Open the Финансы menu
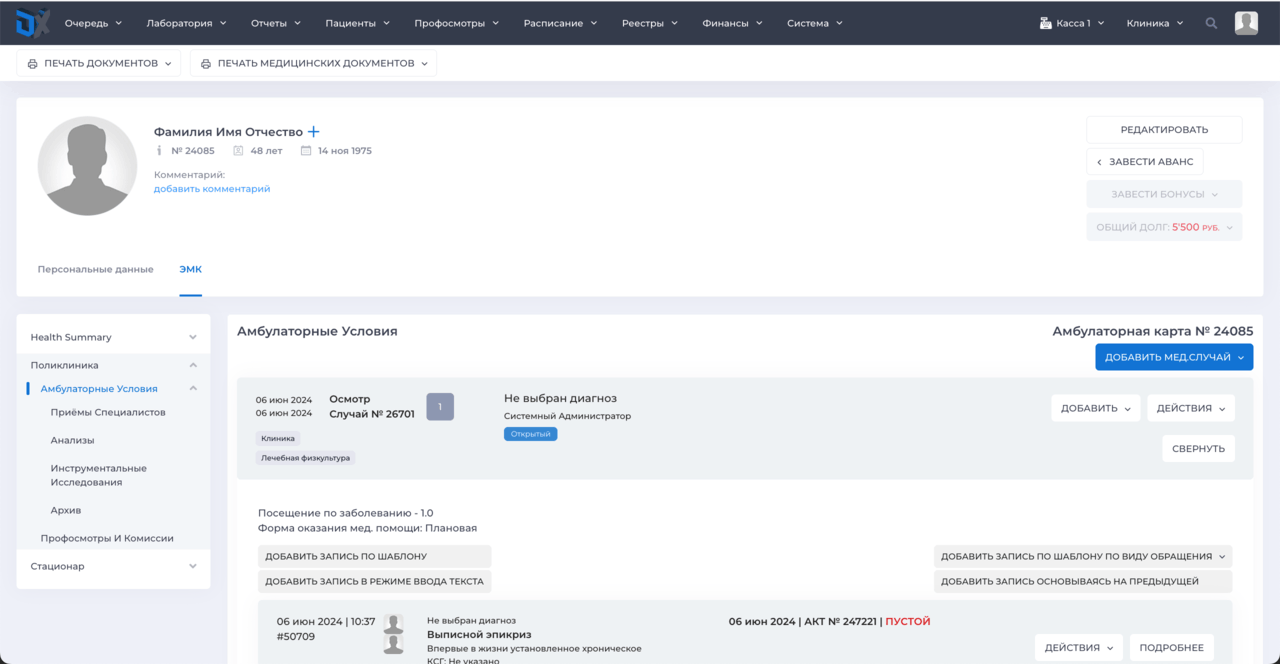Viewport: 1280px width, 664px height. coord(732,23)
